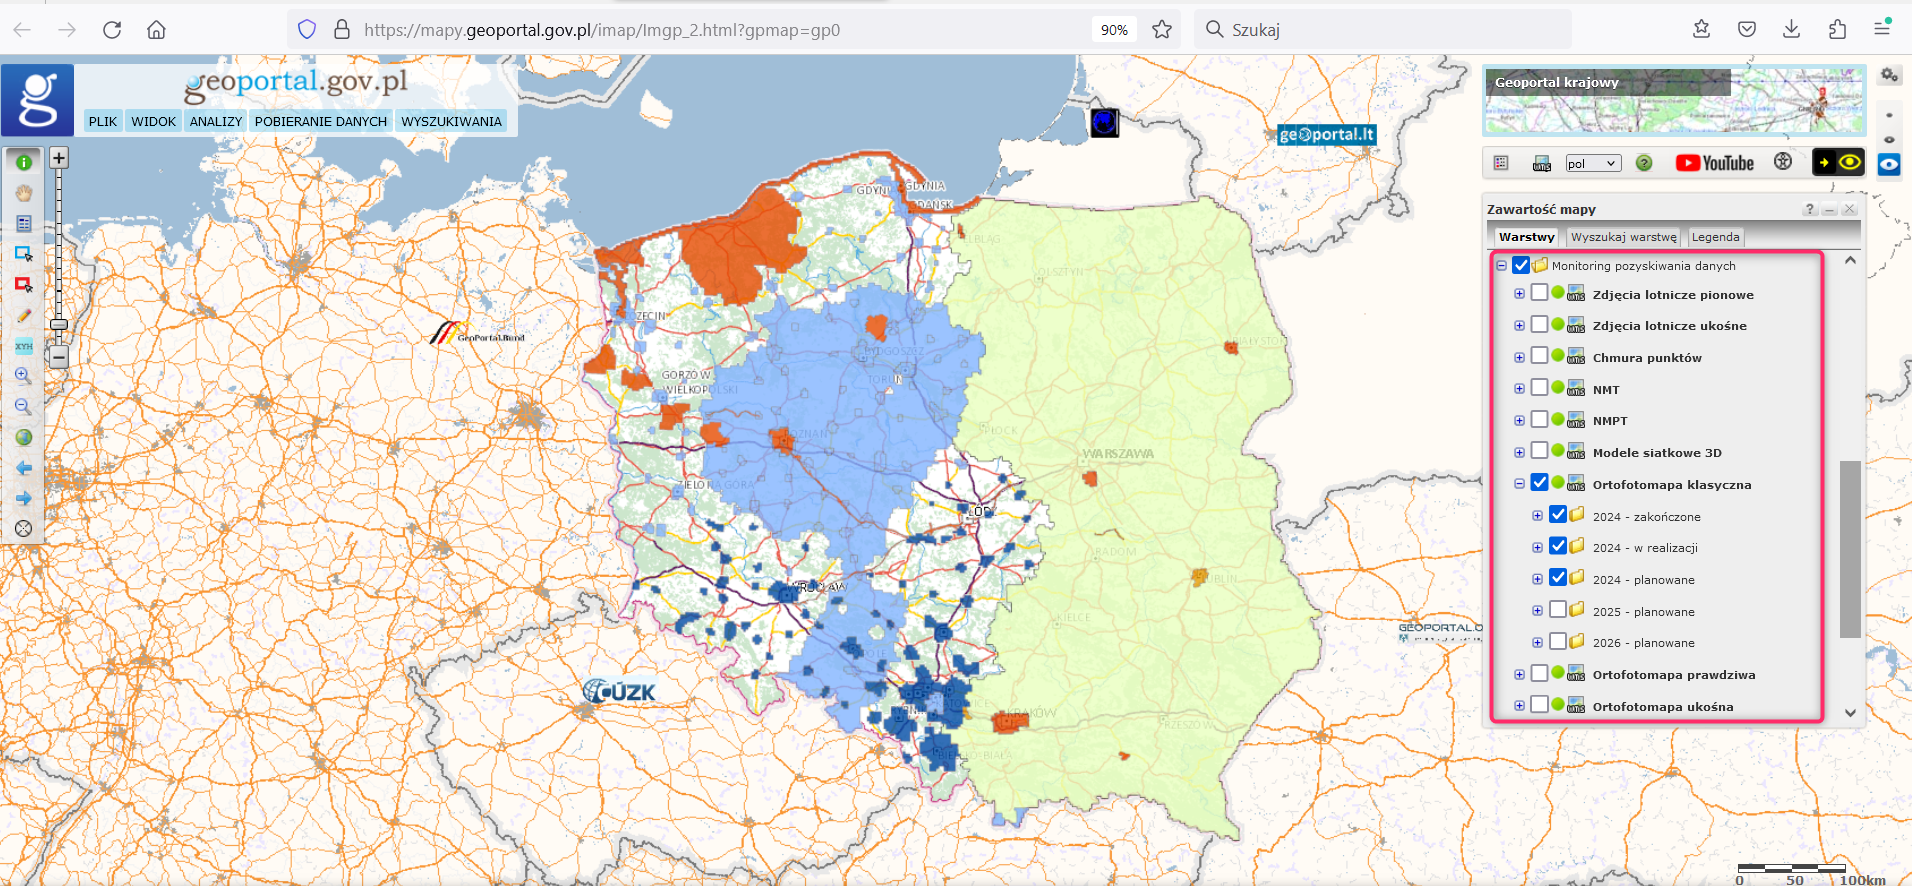This screenshot has height=886, width=1912.
Task: Expand the Zdjęcia lotnicze pionowe node
Action: [1519, 294]
